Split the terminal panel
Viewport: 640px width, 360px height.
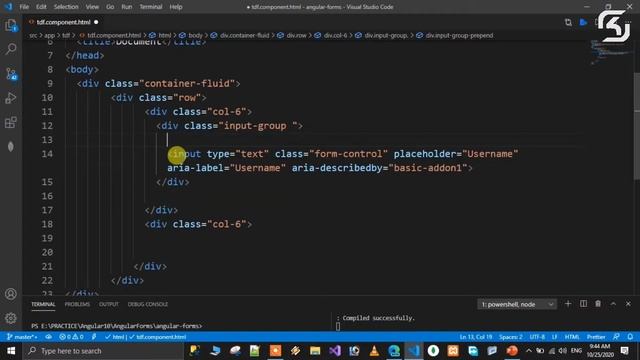pos(583,304)
